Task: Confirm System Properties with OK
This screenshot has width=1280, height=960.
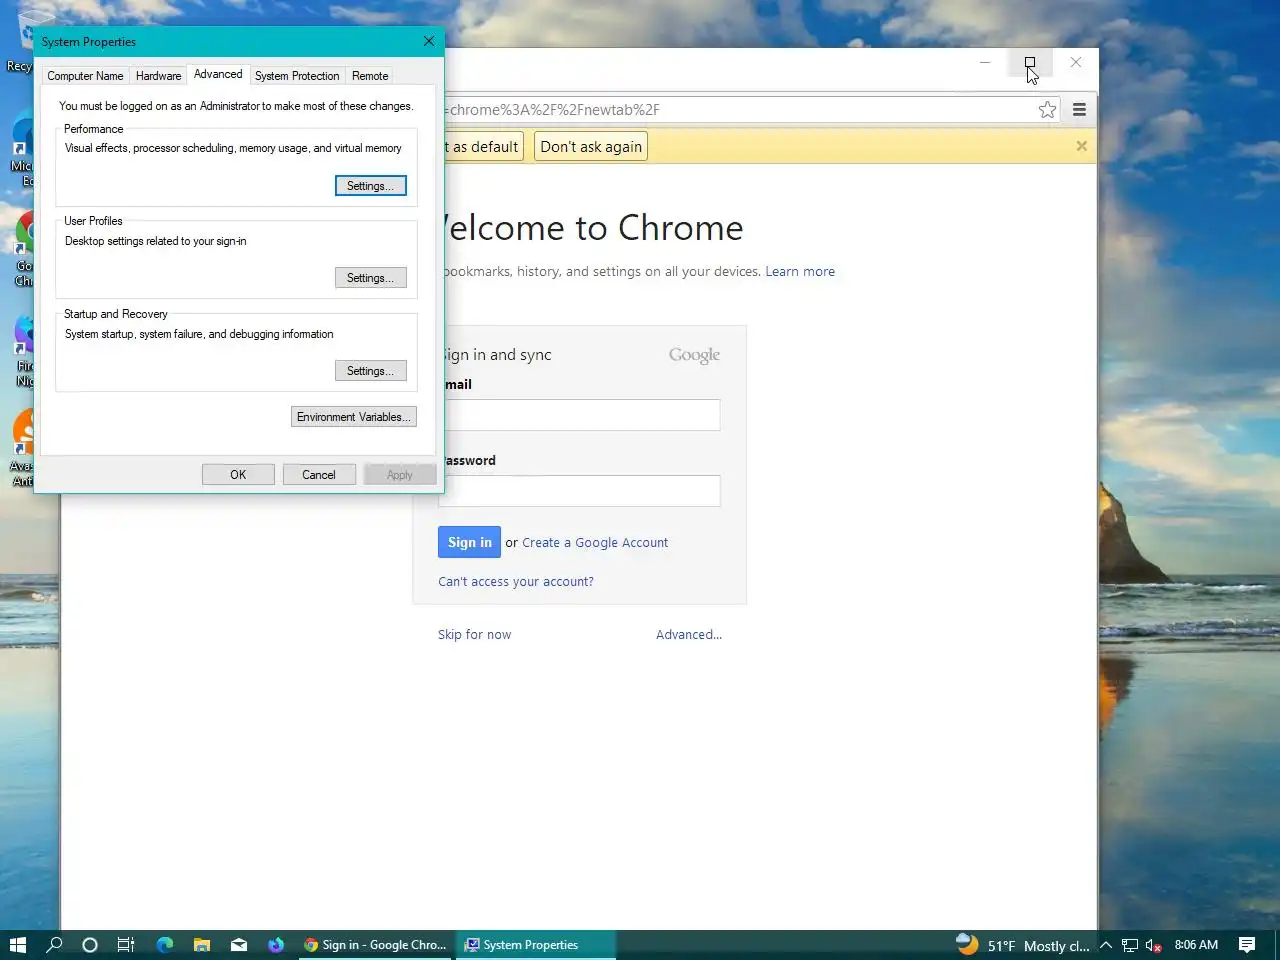Action: [x=238, y=475]
